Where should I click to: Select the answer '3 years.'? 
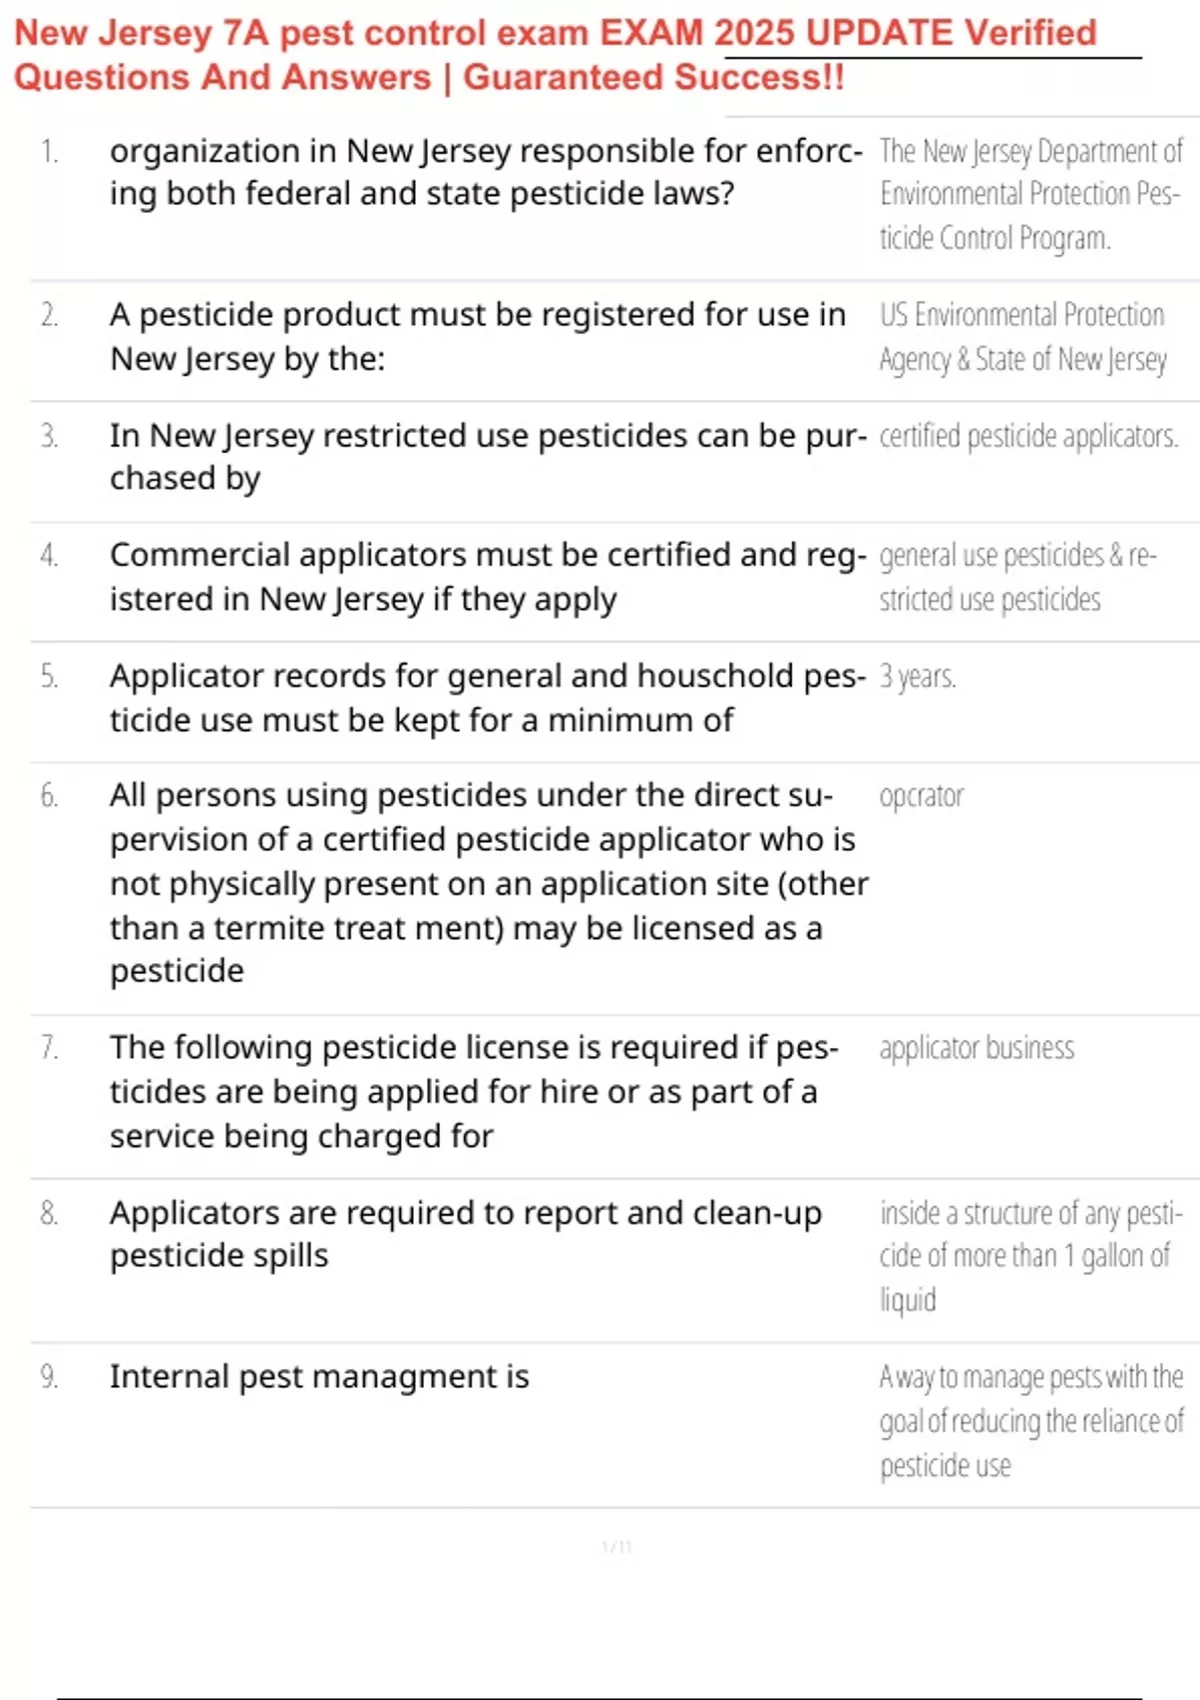[x=917, y=677]
